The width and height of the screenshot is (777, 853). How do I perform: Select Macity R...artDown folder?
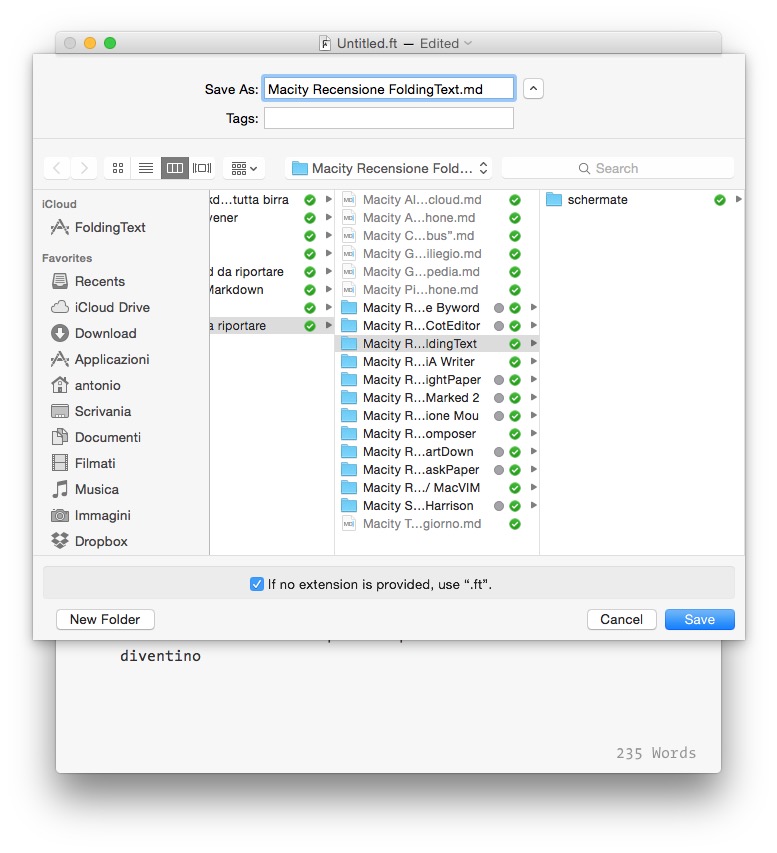tap(436, 452)
